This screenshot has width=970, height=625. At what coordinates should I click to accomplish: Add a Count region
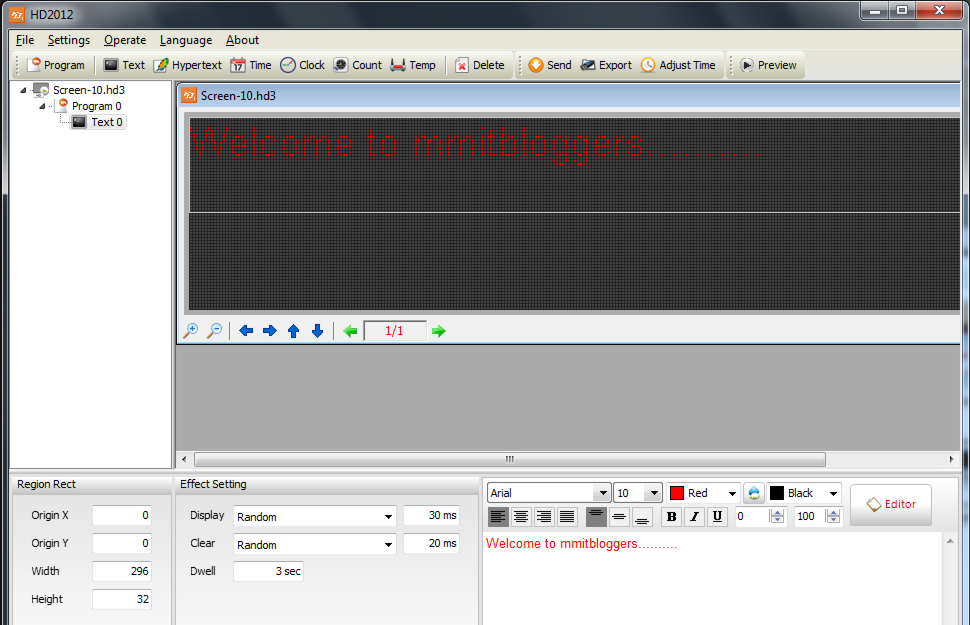[x=358, y=65]
